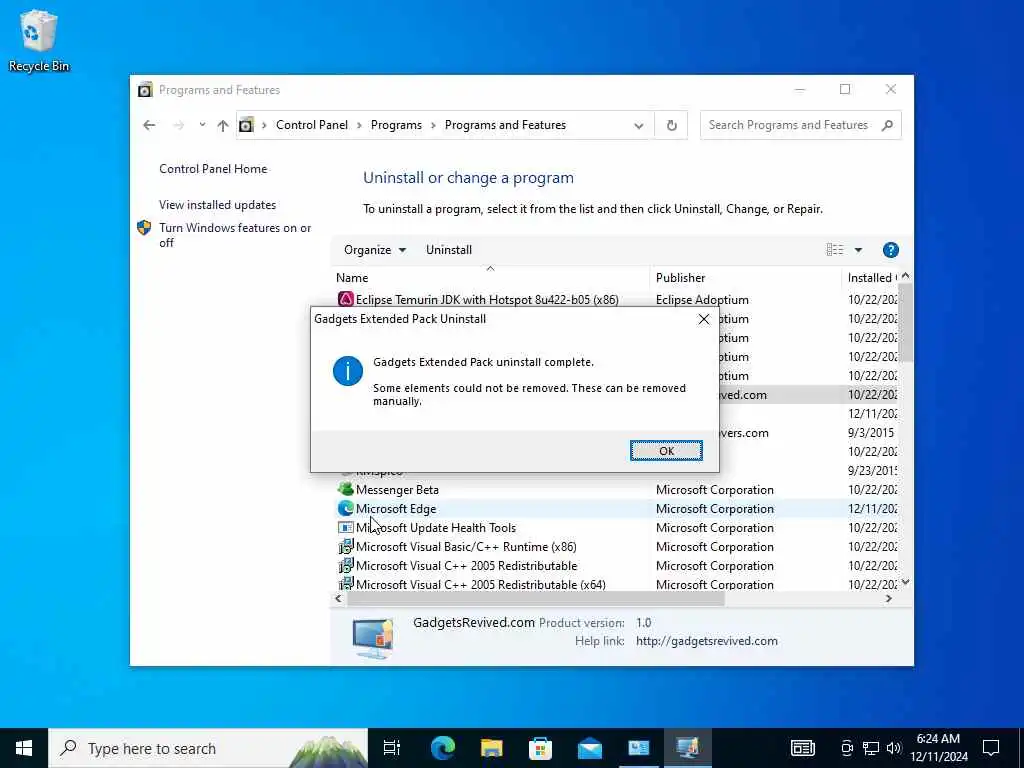This screenshot has width=1024, height=768.
Task: Sort by the Publisher column header
Action: click(745, 278)
